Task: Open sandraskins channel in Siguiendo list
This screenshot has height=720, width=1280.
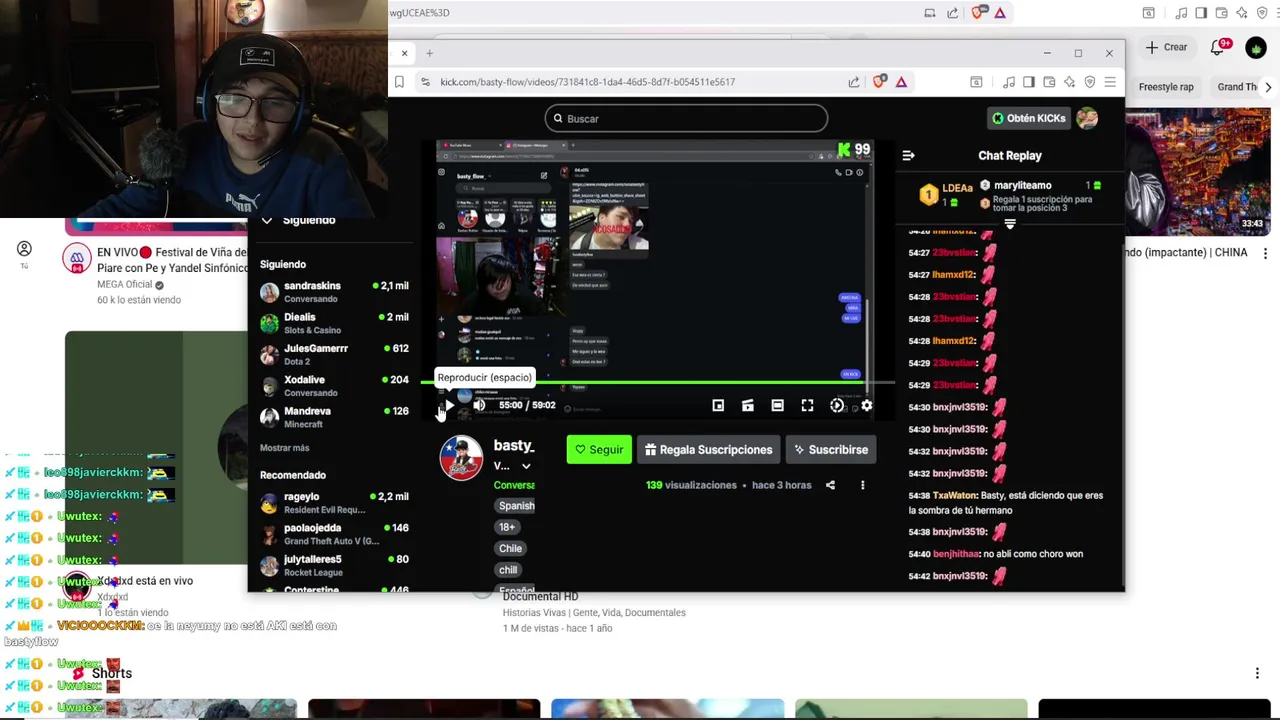Action: 334,291
